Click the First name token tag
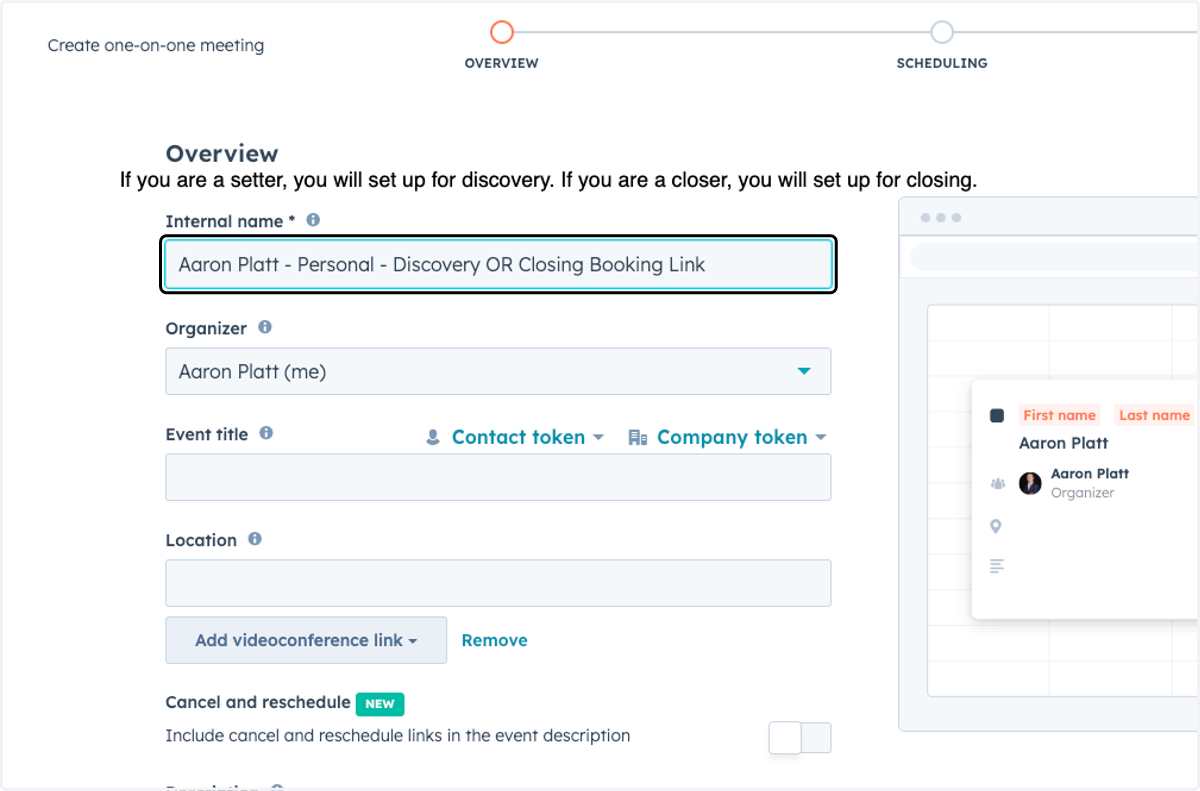 [x=1059, y=415]
